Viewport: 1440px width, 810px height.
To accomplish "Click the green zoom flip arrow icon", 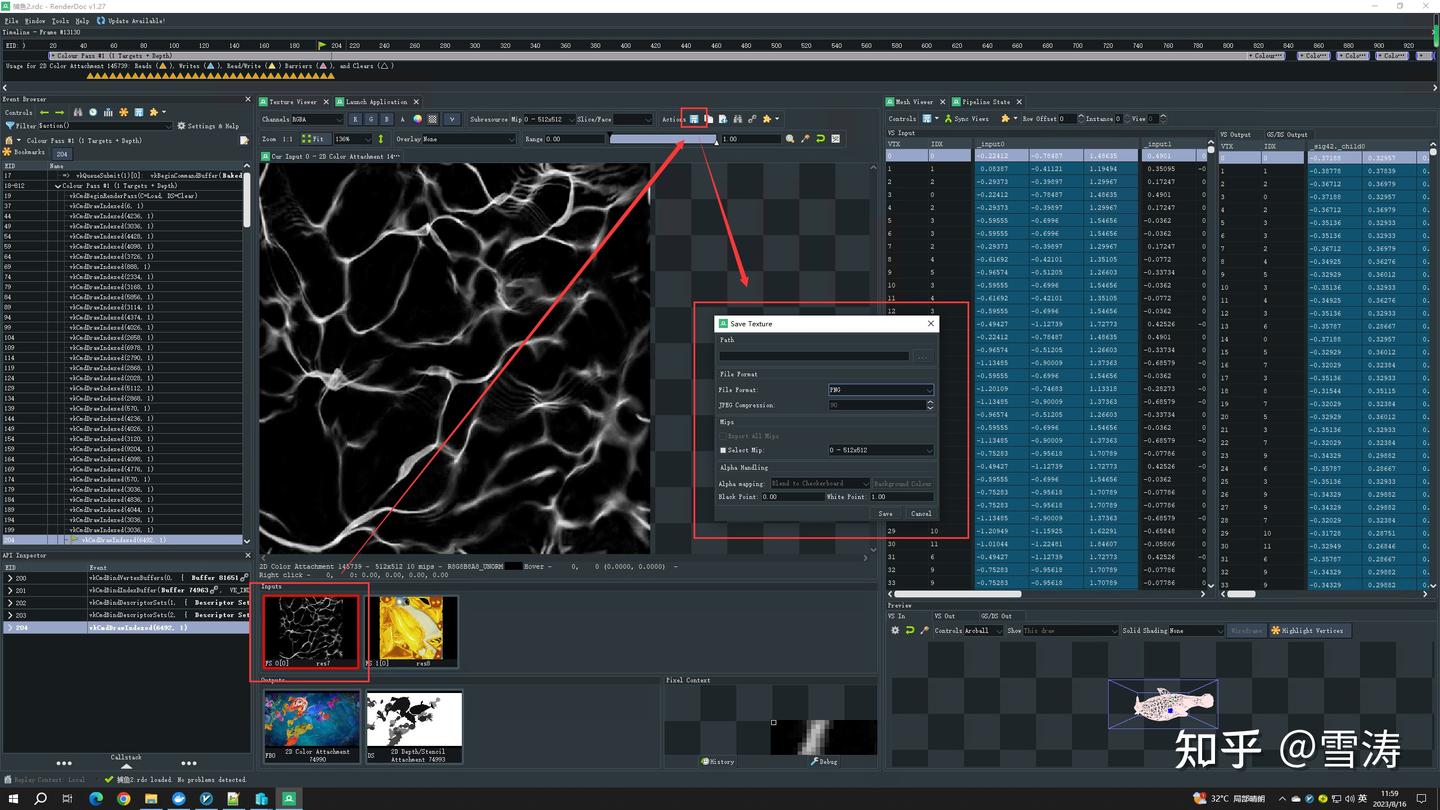I will point(380,139).
